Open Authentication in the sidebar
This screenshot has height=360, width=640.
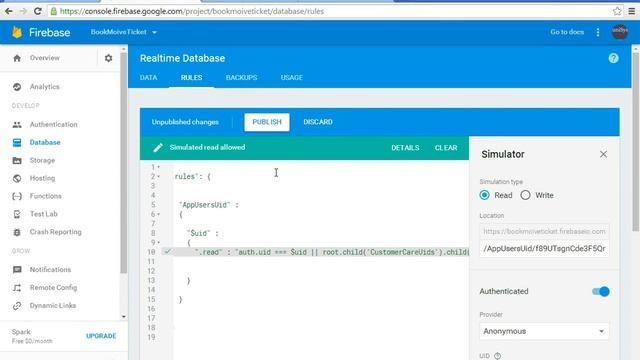pyautogui.click(x=53, y=124)
